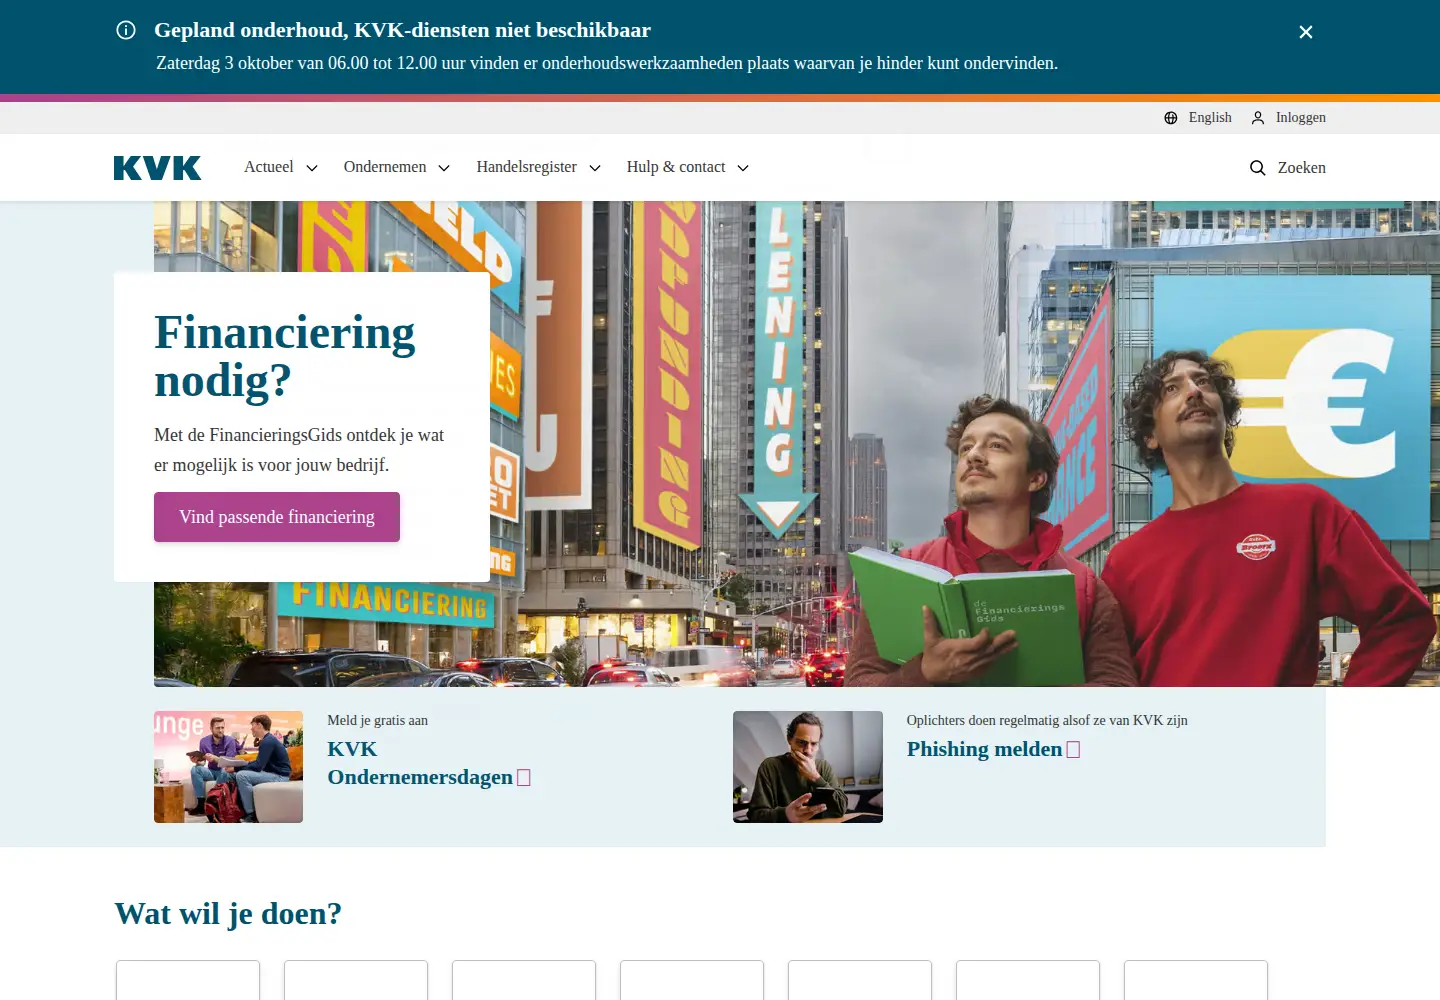Expand the Handelsregister menu chevron
This screenshot has height=1000, width=1440.
click(595, 168)
